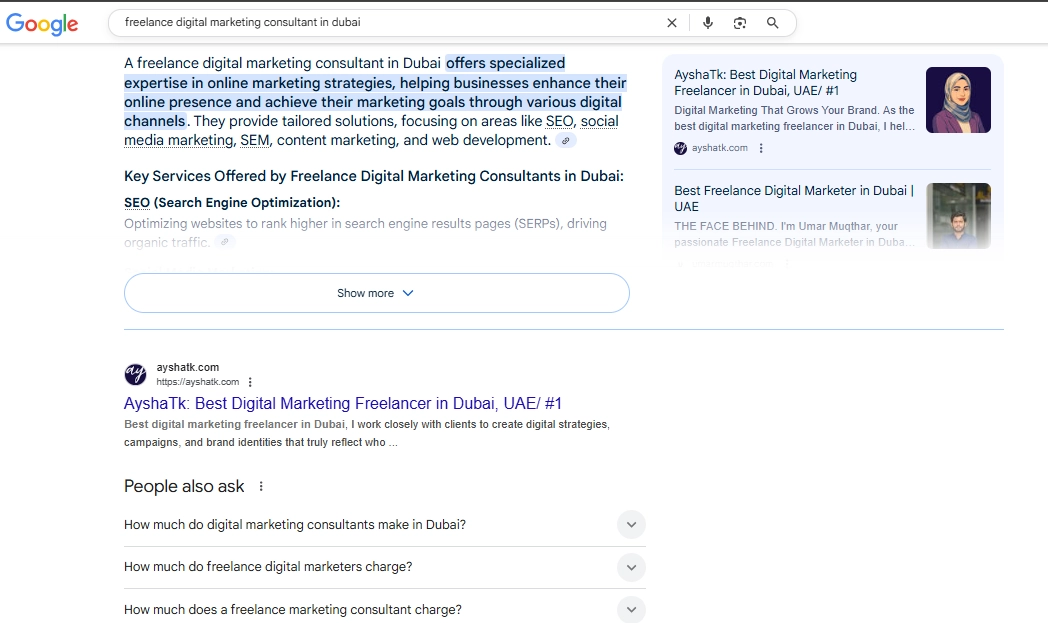Start voice search with microphone icon
The height and width of the screenshot is (623, 1048).
point(708,23)
